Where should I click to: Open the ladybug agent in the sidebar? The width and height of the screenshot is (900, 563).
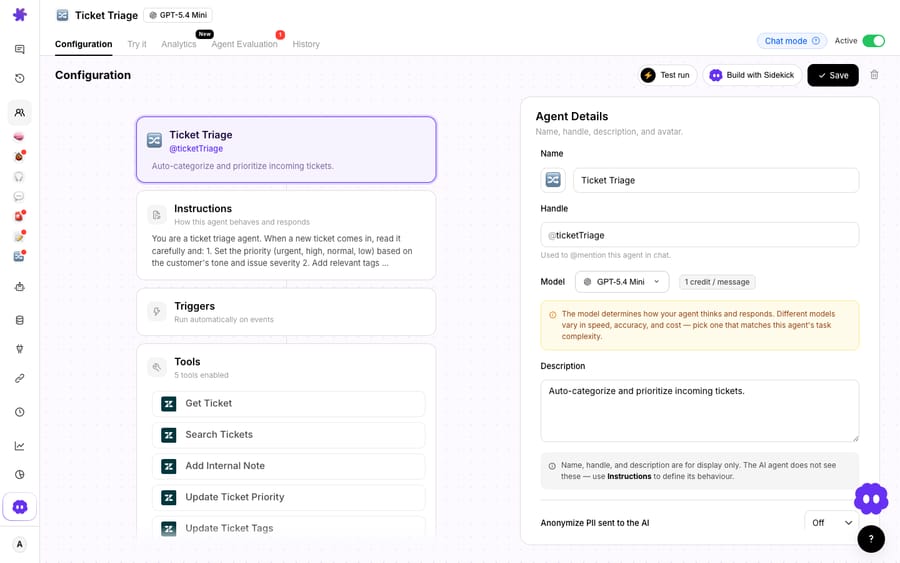tap(19, 156)
